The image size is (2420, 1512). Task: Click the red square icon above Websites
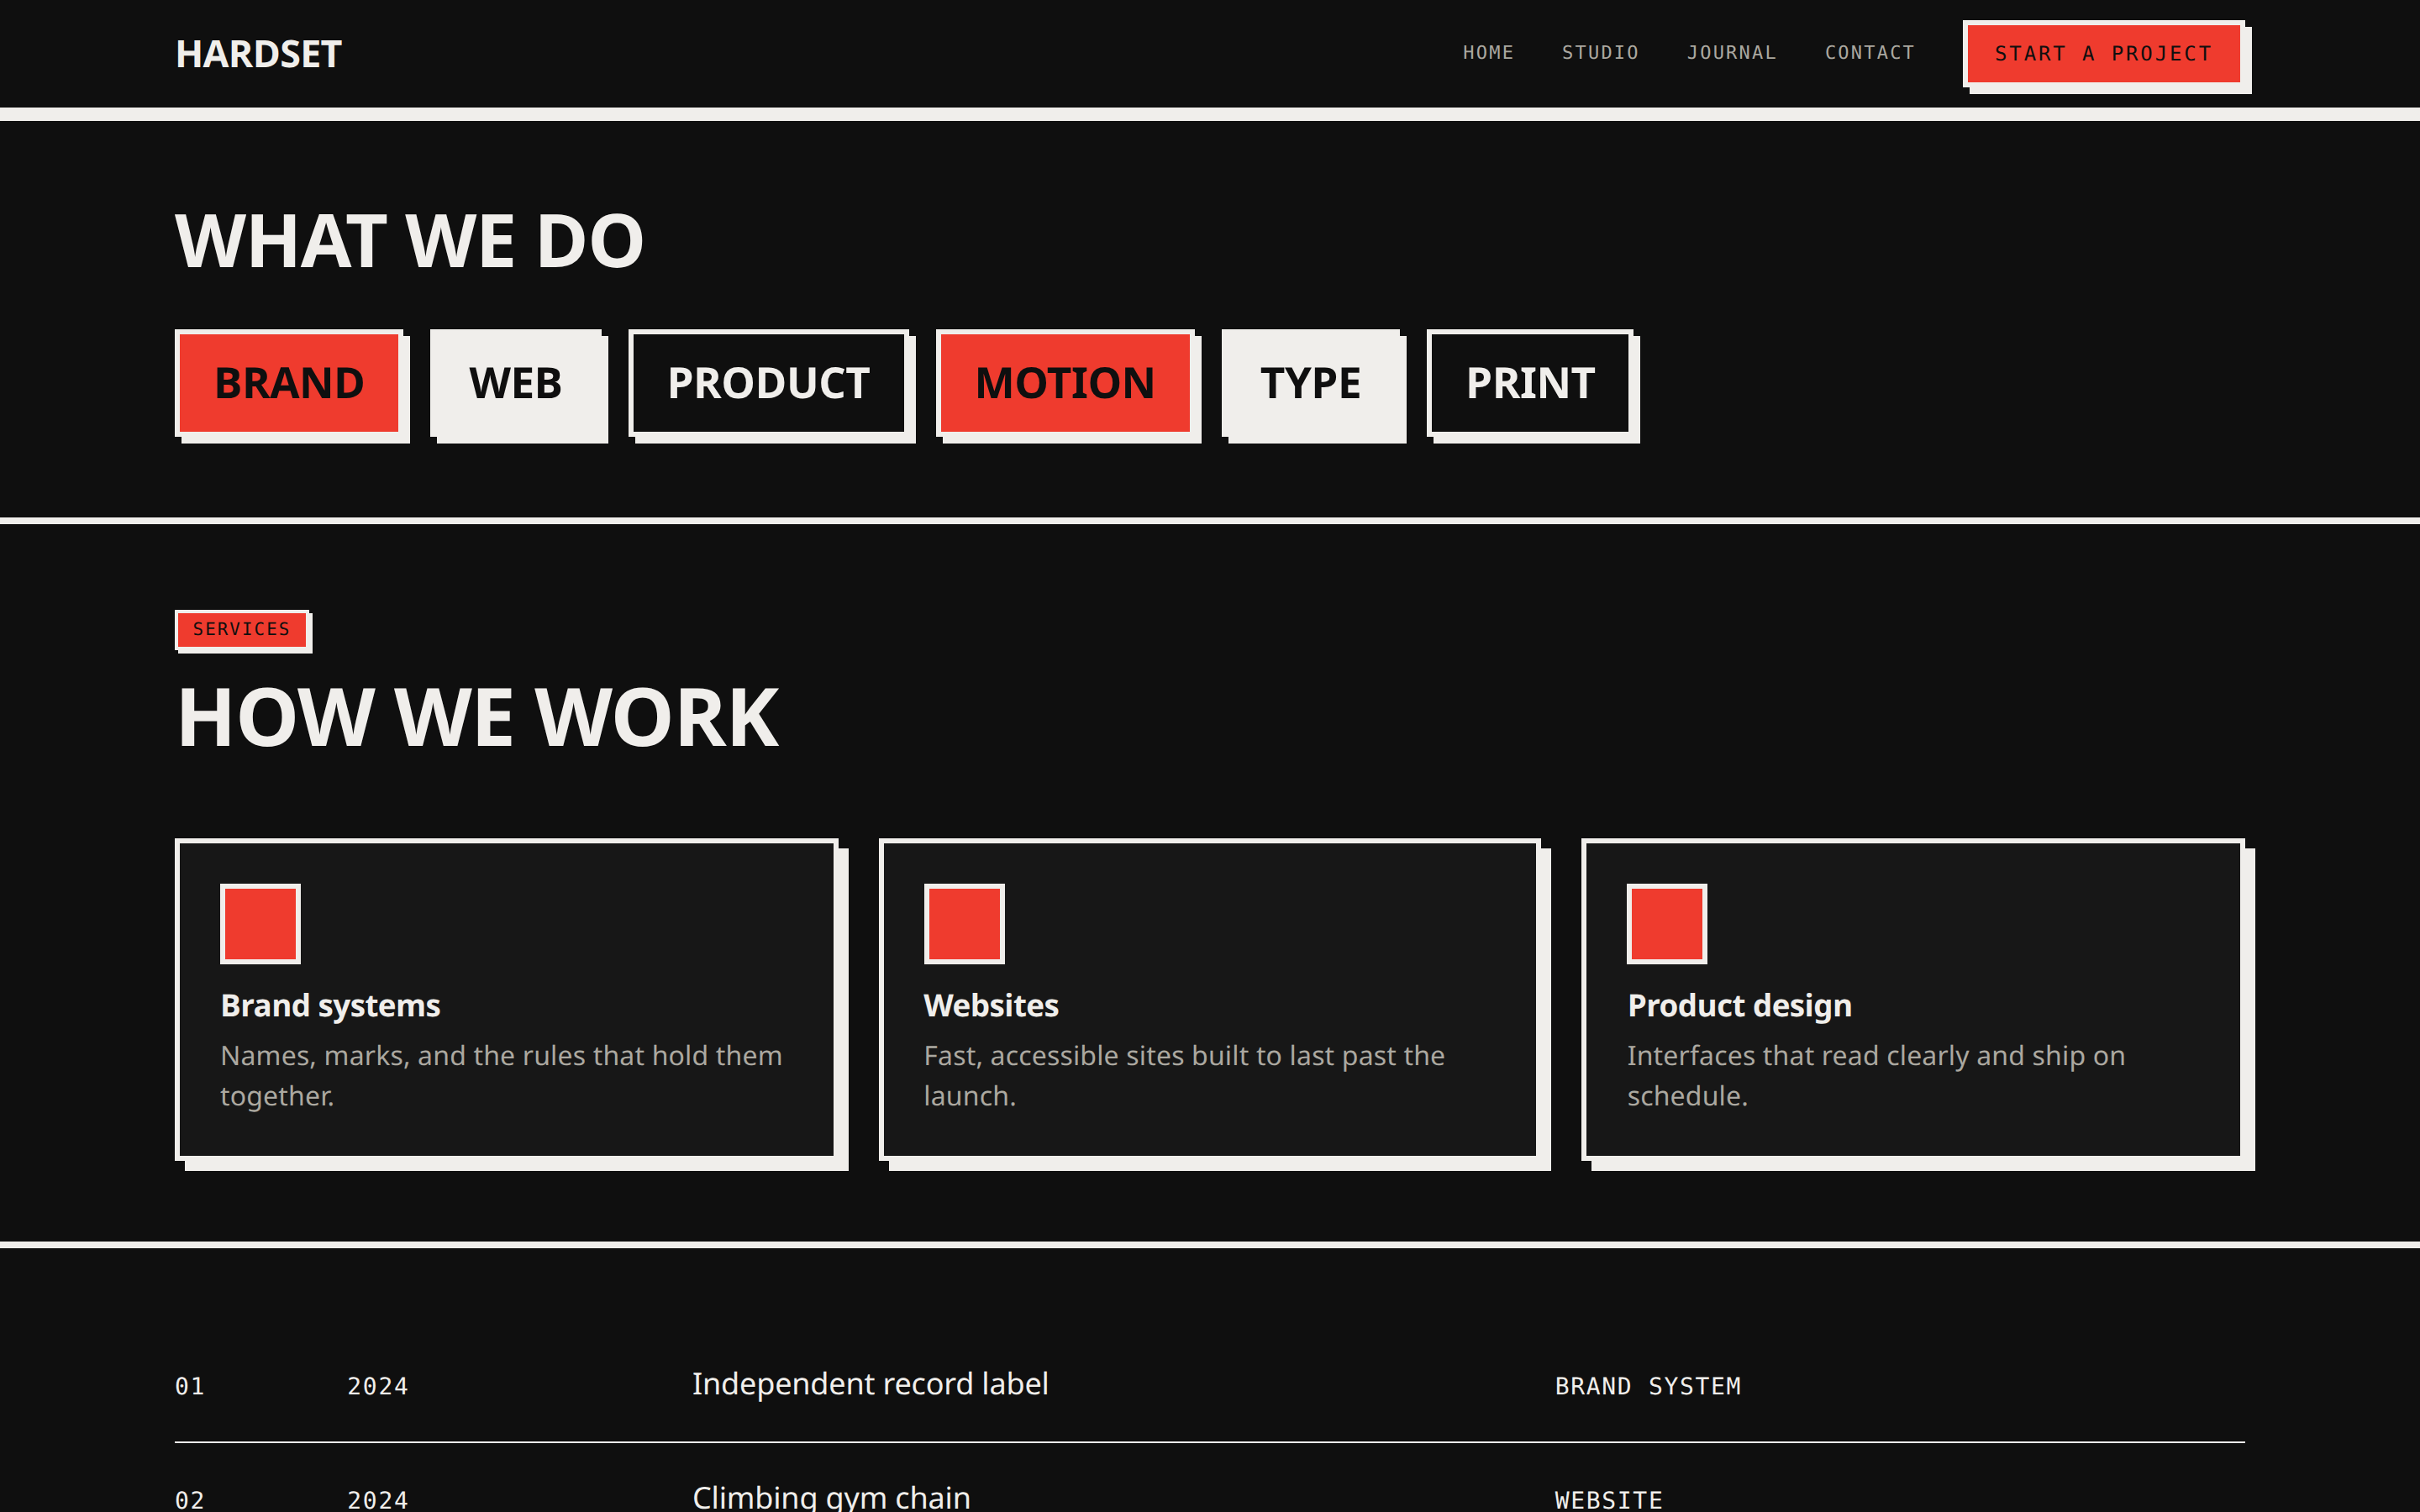pos(964,924)
